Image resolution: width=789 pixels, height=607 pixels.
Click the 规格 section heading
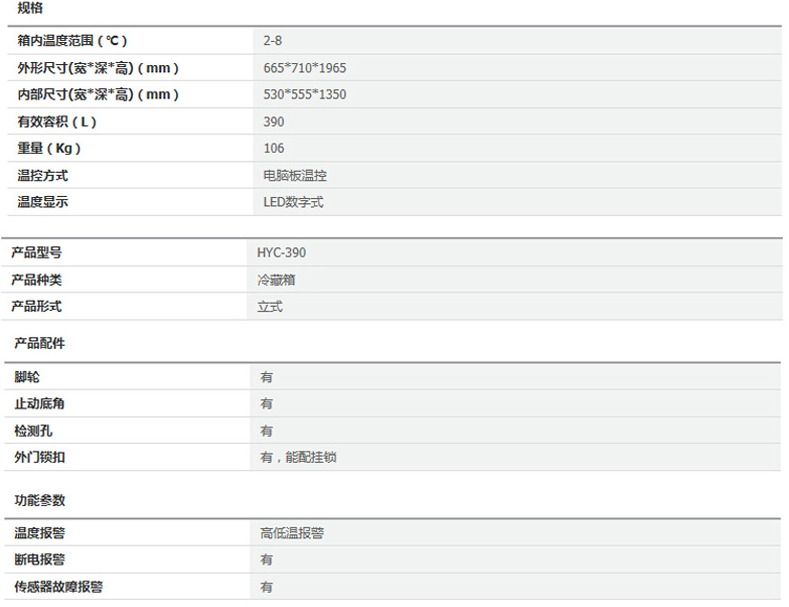(30, 8)
